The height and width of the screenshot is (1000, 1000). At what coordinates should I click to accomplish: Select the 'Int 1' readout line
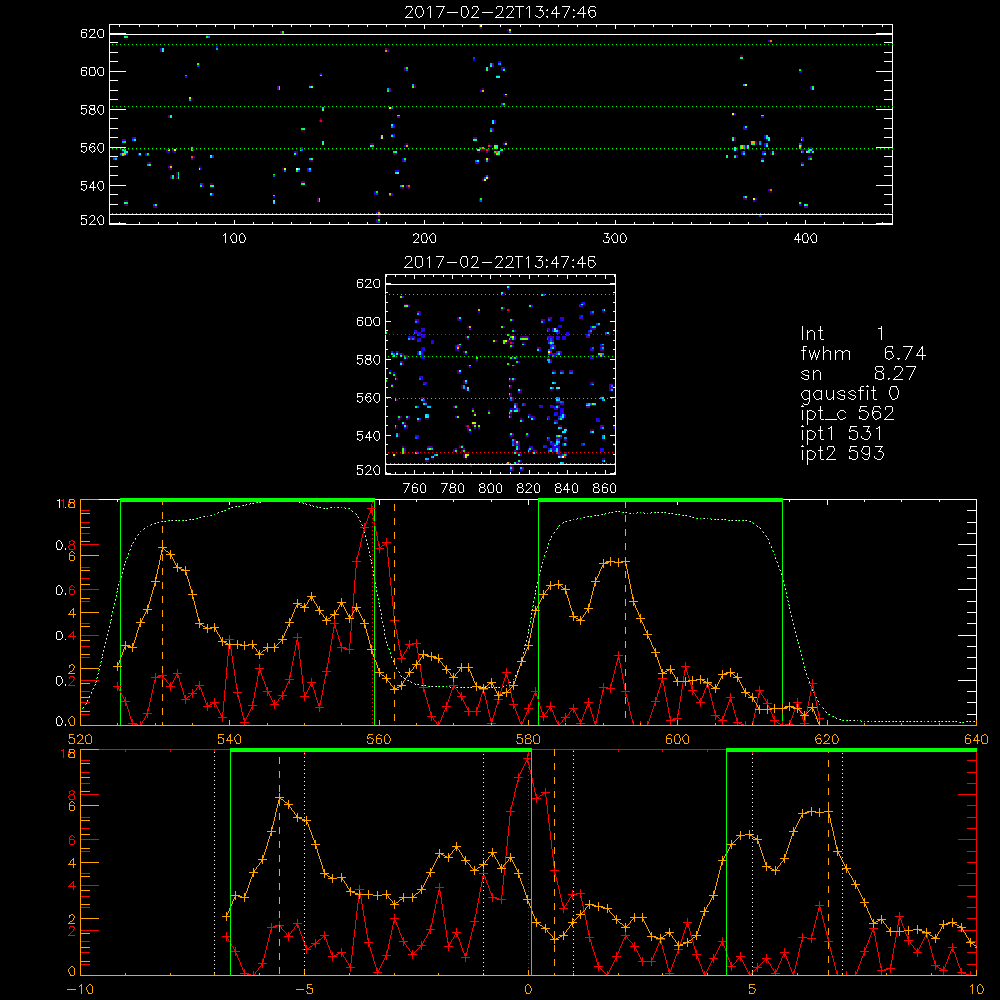[x=842, y=334]
